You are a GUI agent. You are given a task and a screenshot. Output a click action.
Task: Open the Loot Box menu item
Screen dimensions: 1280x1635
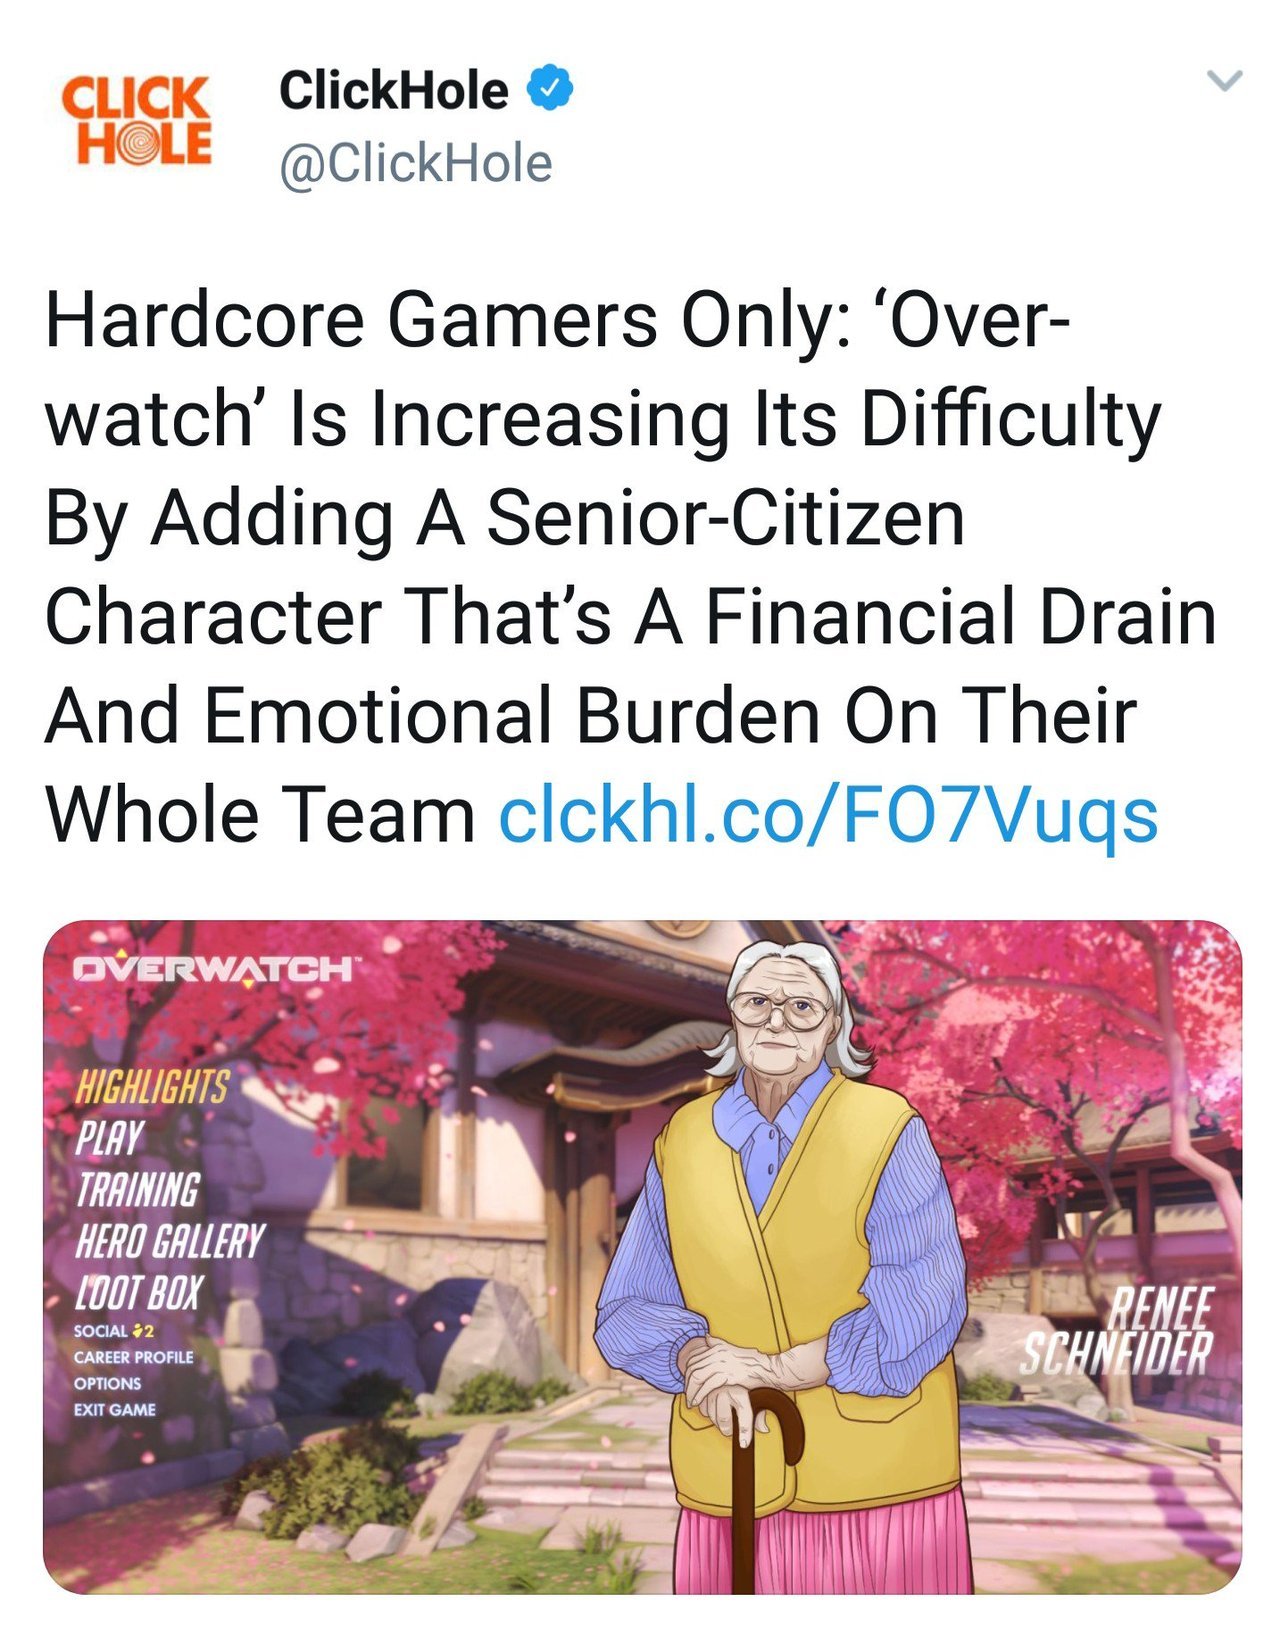[x=139, y=1293]
